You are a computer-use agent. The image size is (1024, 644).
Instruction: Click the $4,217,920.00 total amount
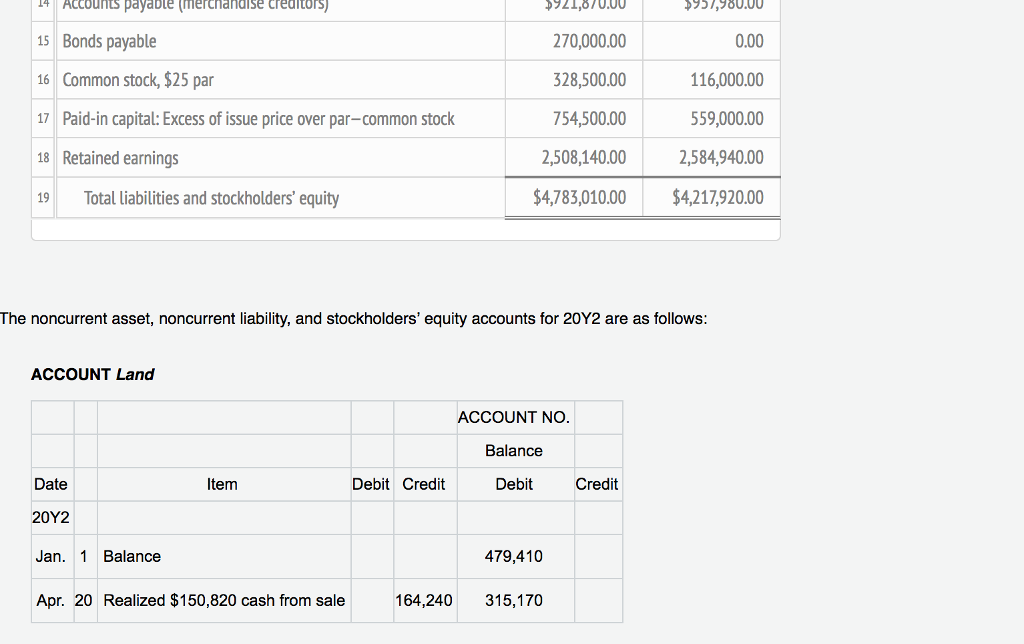pos(718,198)
